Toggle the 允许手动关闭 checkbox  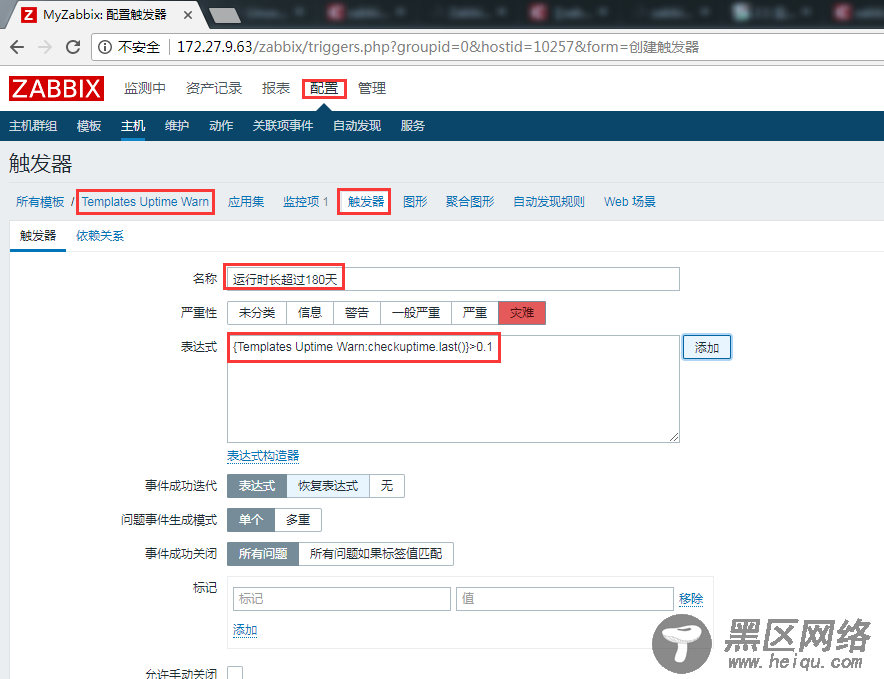point(235,673)
